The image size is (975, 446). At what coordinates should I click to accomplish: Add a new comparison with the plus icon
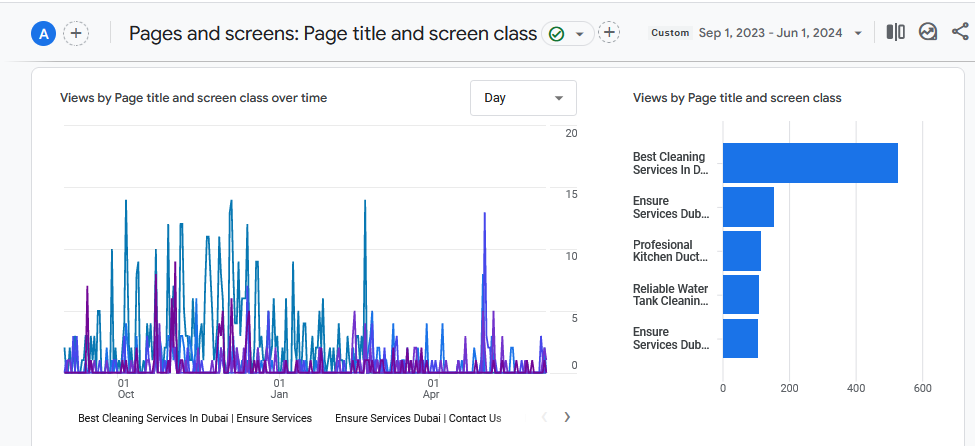[76, 34]
